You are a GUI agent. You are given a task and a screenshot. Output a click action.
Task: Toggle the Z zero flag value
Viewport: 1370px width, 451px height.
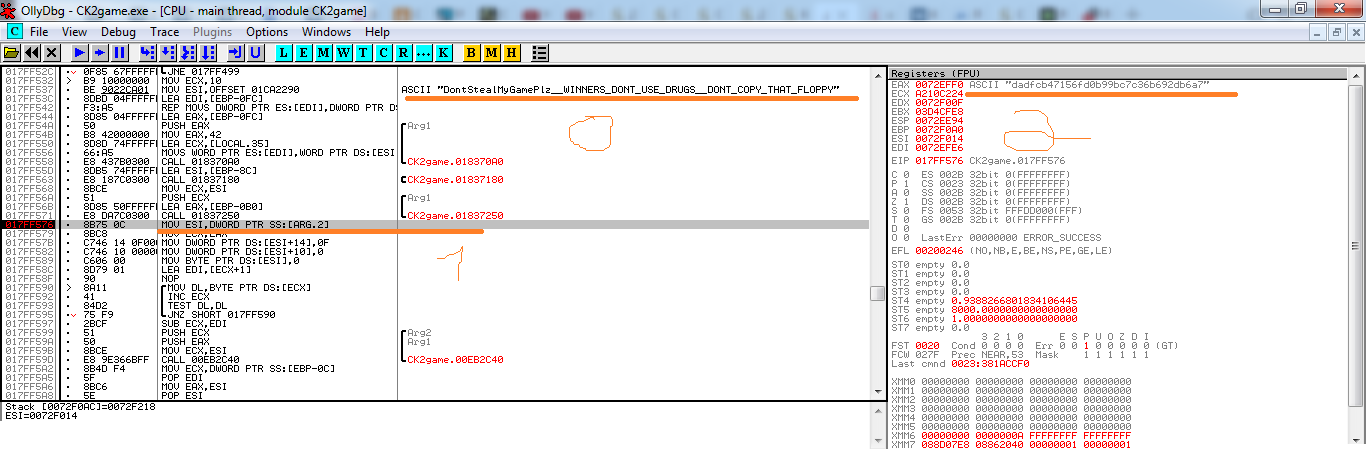[x=905, y=202]
